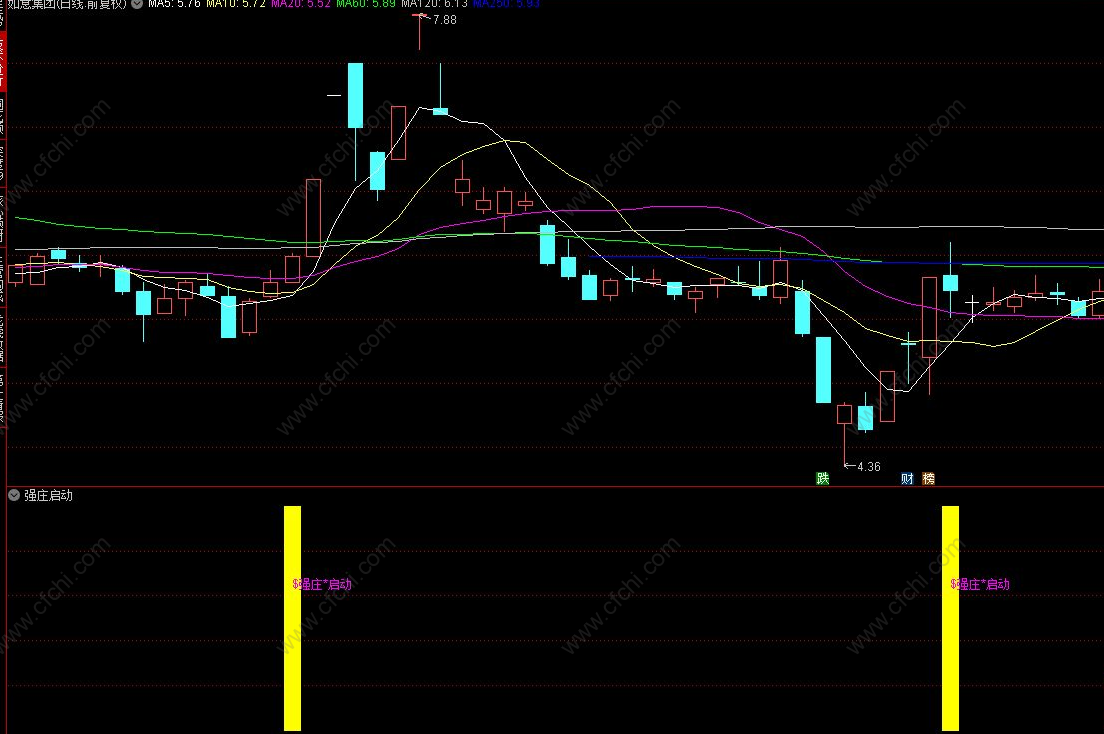1104x734 pixels.
Task: Click the orange 榜 marker icon
Action: [929, 478]
